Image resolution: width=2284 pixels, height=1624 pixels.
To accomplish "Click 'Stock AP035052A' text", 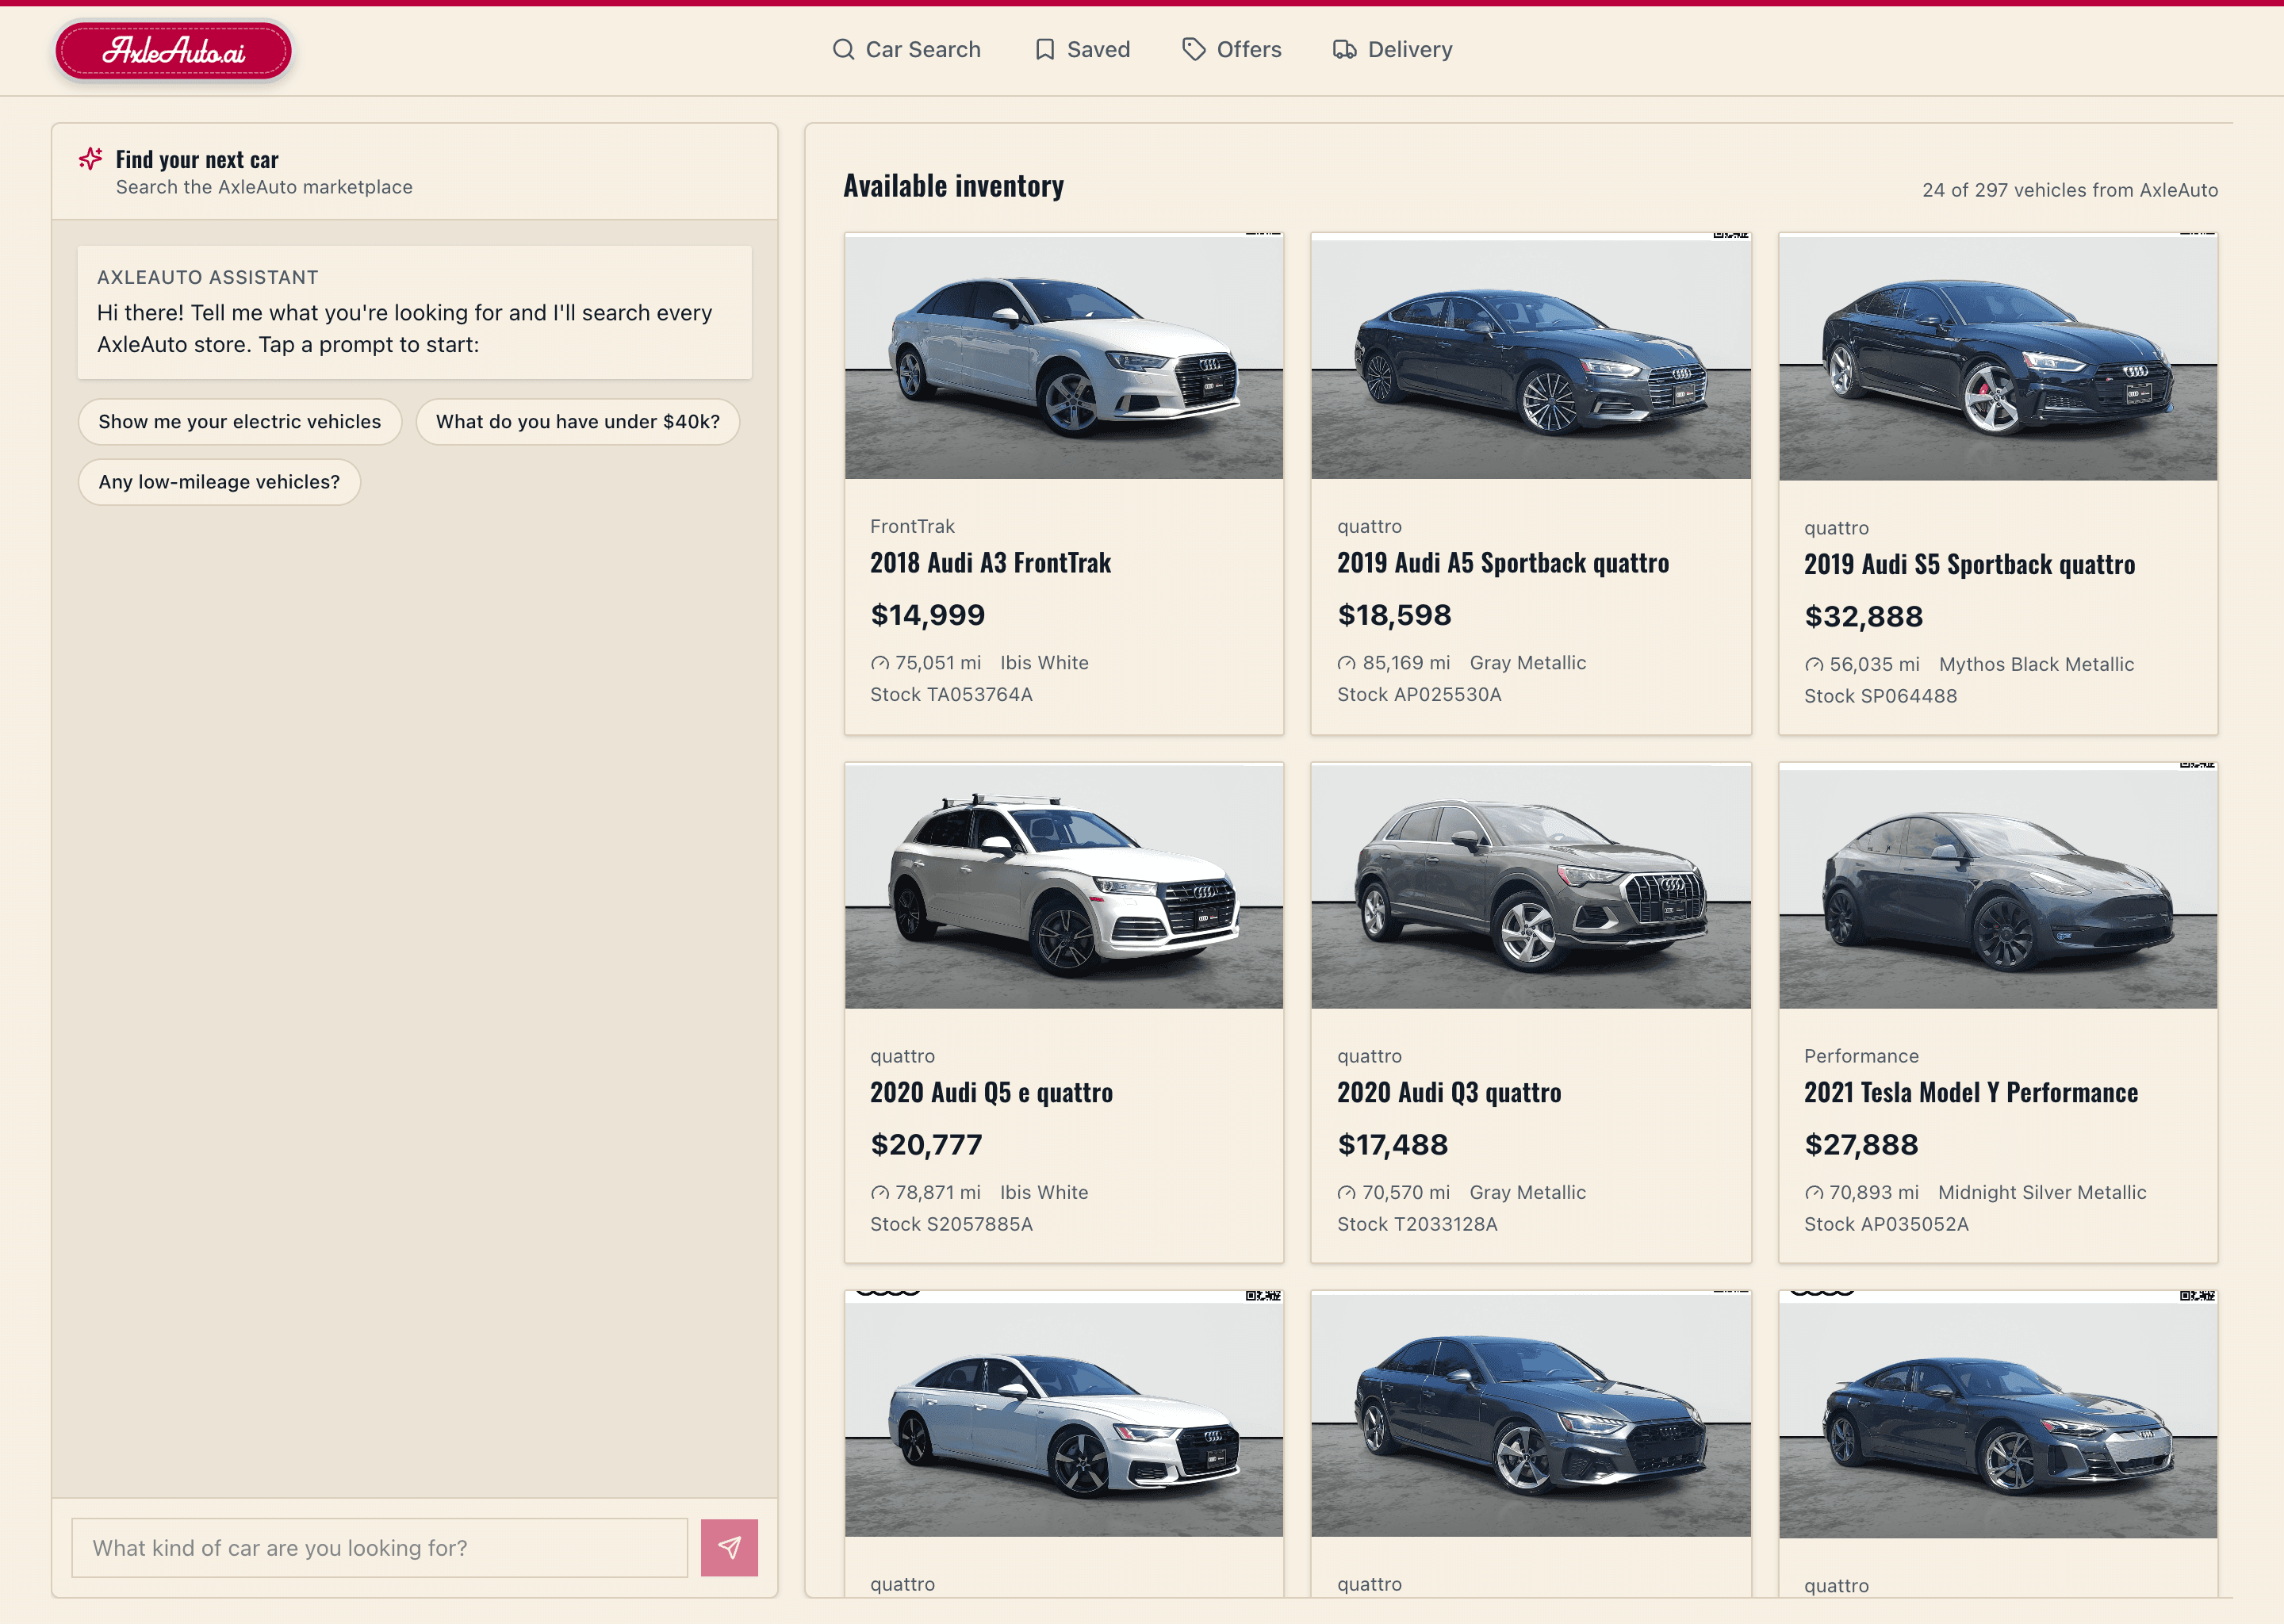I will (x=1886, y=1225).
